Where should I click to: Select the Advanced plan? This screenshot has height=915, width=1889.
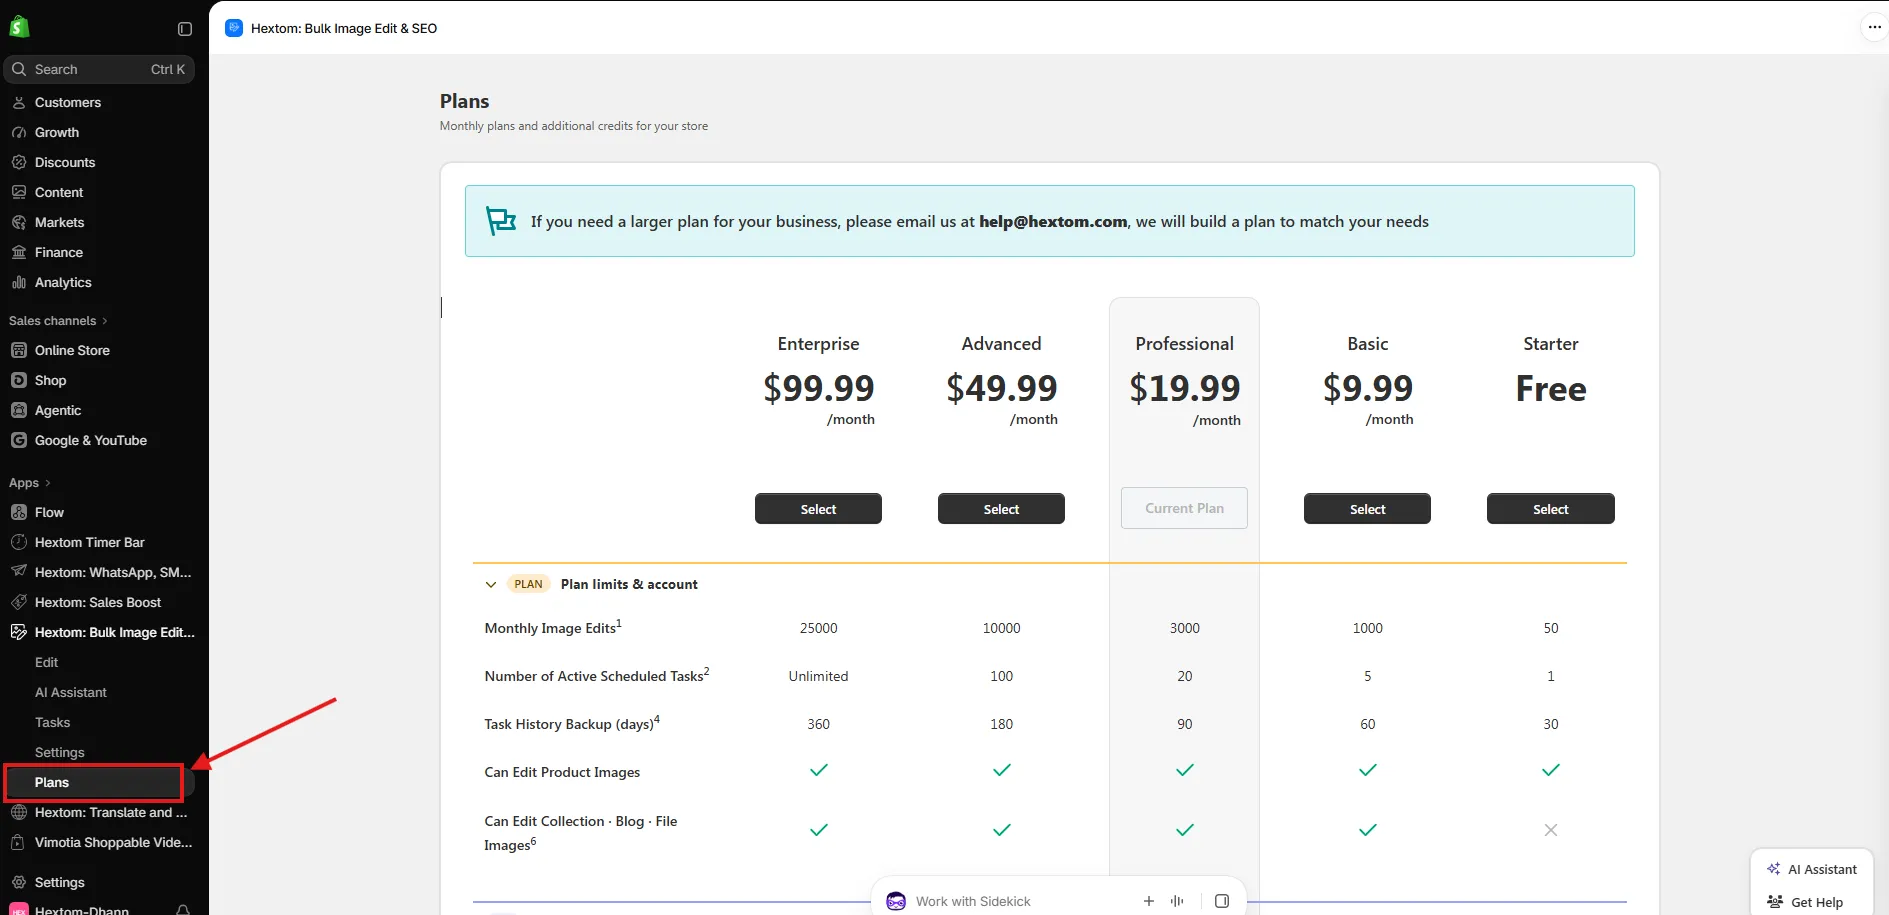tap(1001, 509)
